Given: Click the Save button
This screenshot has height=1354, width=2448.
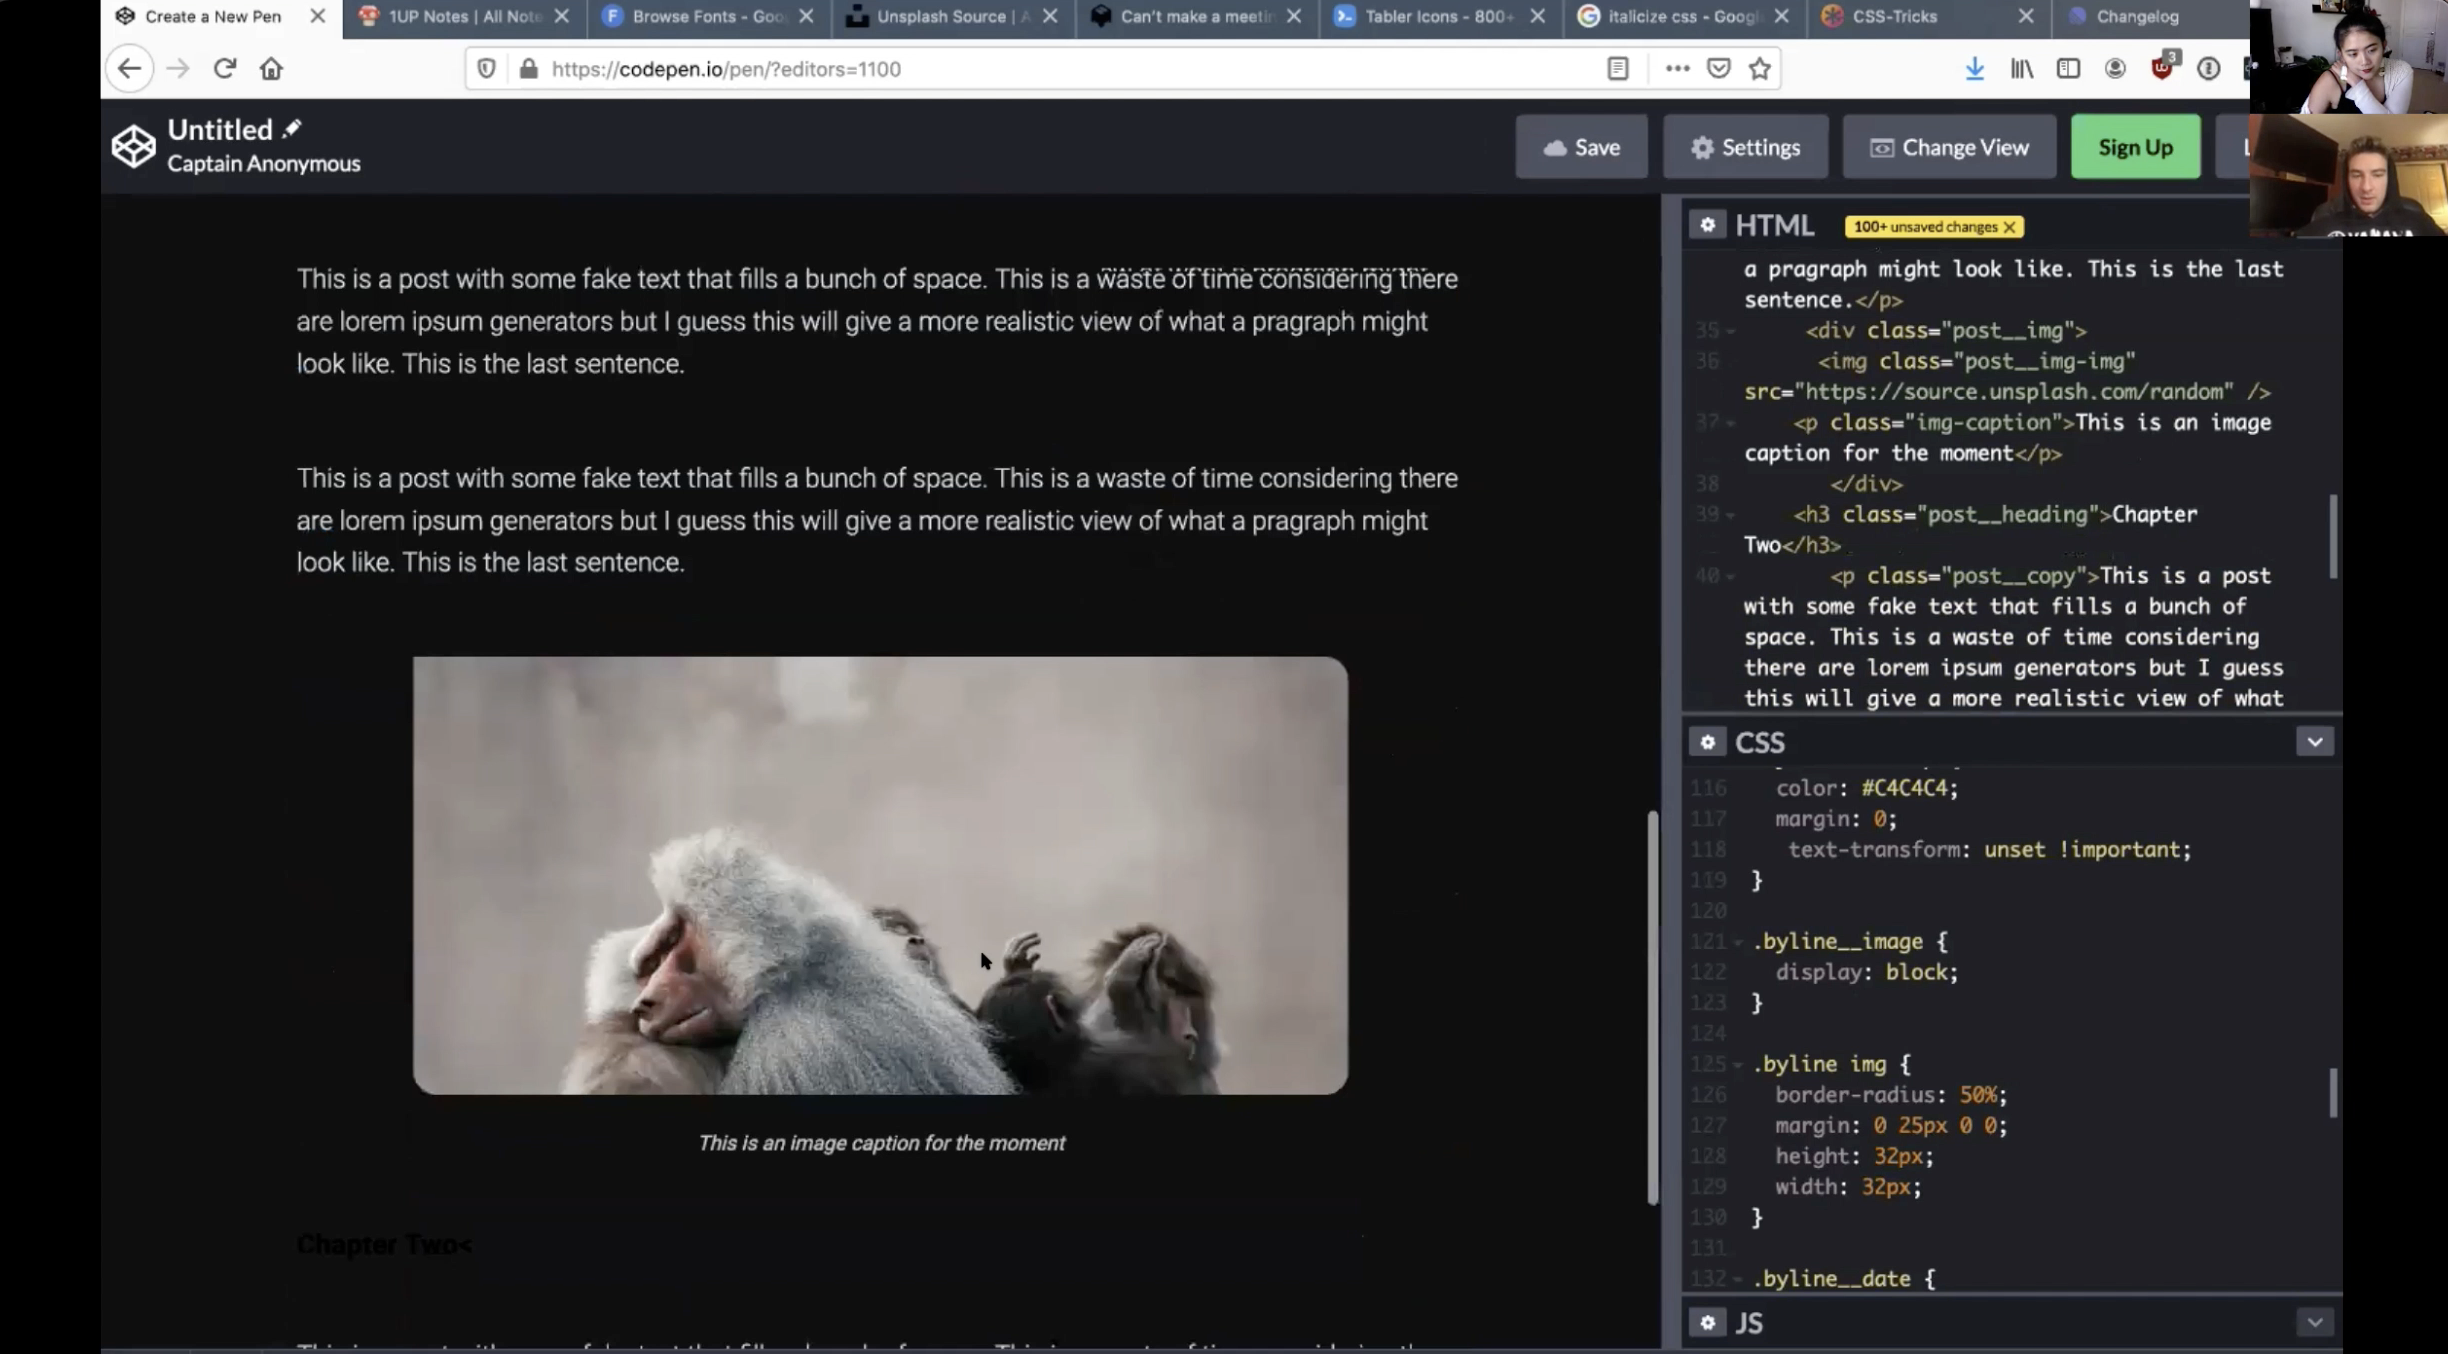Looking at the screenshot, I should click(x=1581, y=147).
